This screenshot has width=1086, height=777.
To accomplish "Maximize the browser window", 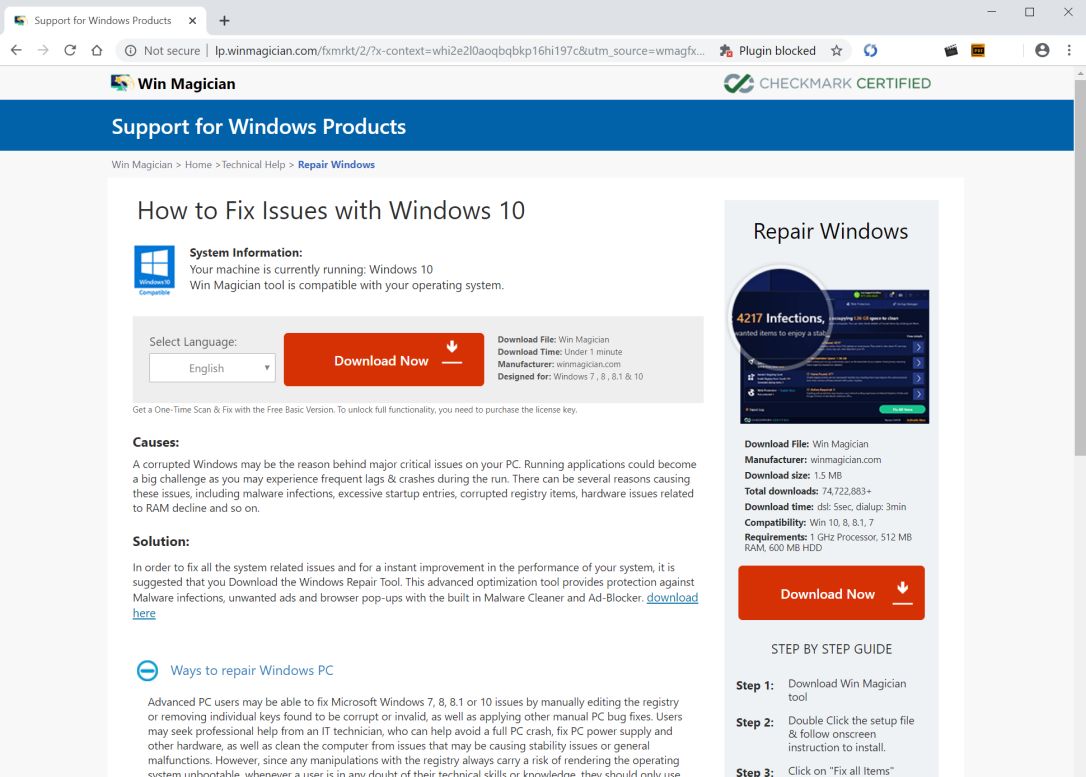I will (1030, 12).
